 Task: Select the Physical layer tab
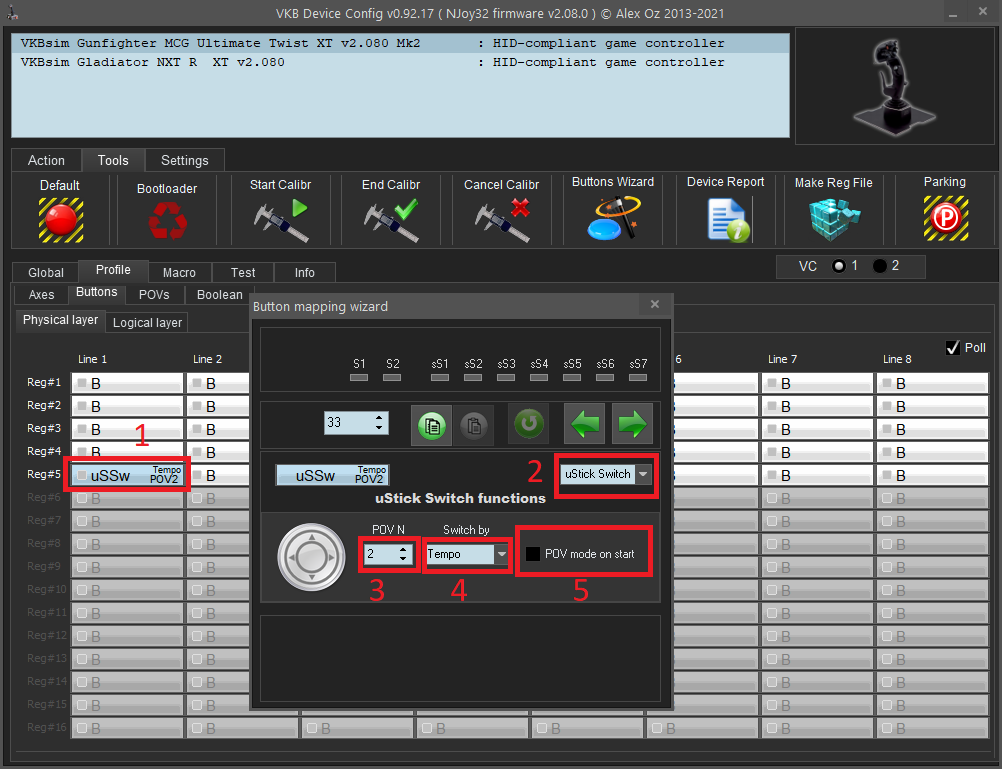(60, 320)
